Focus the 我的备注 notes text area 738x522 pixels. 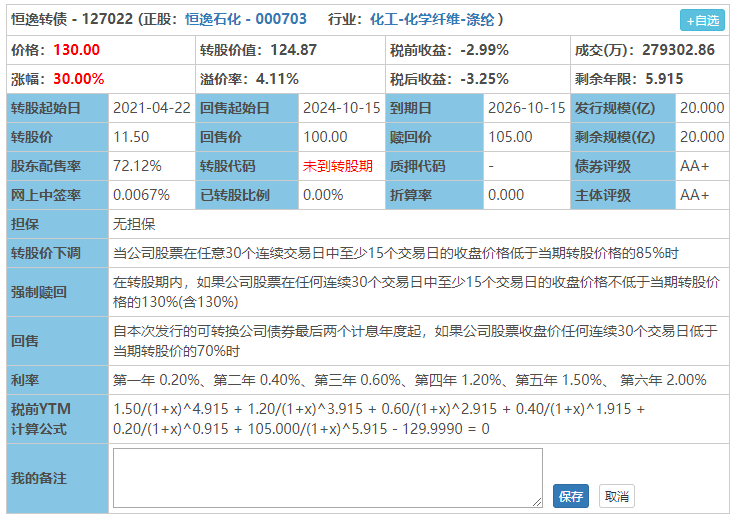click(x=328, y=478)
